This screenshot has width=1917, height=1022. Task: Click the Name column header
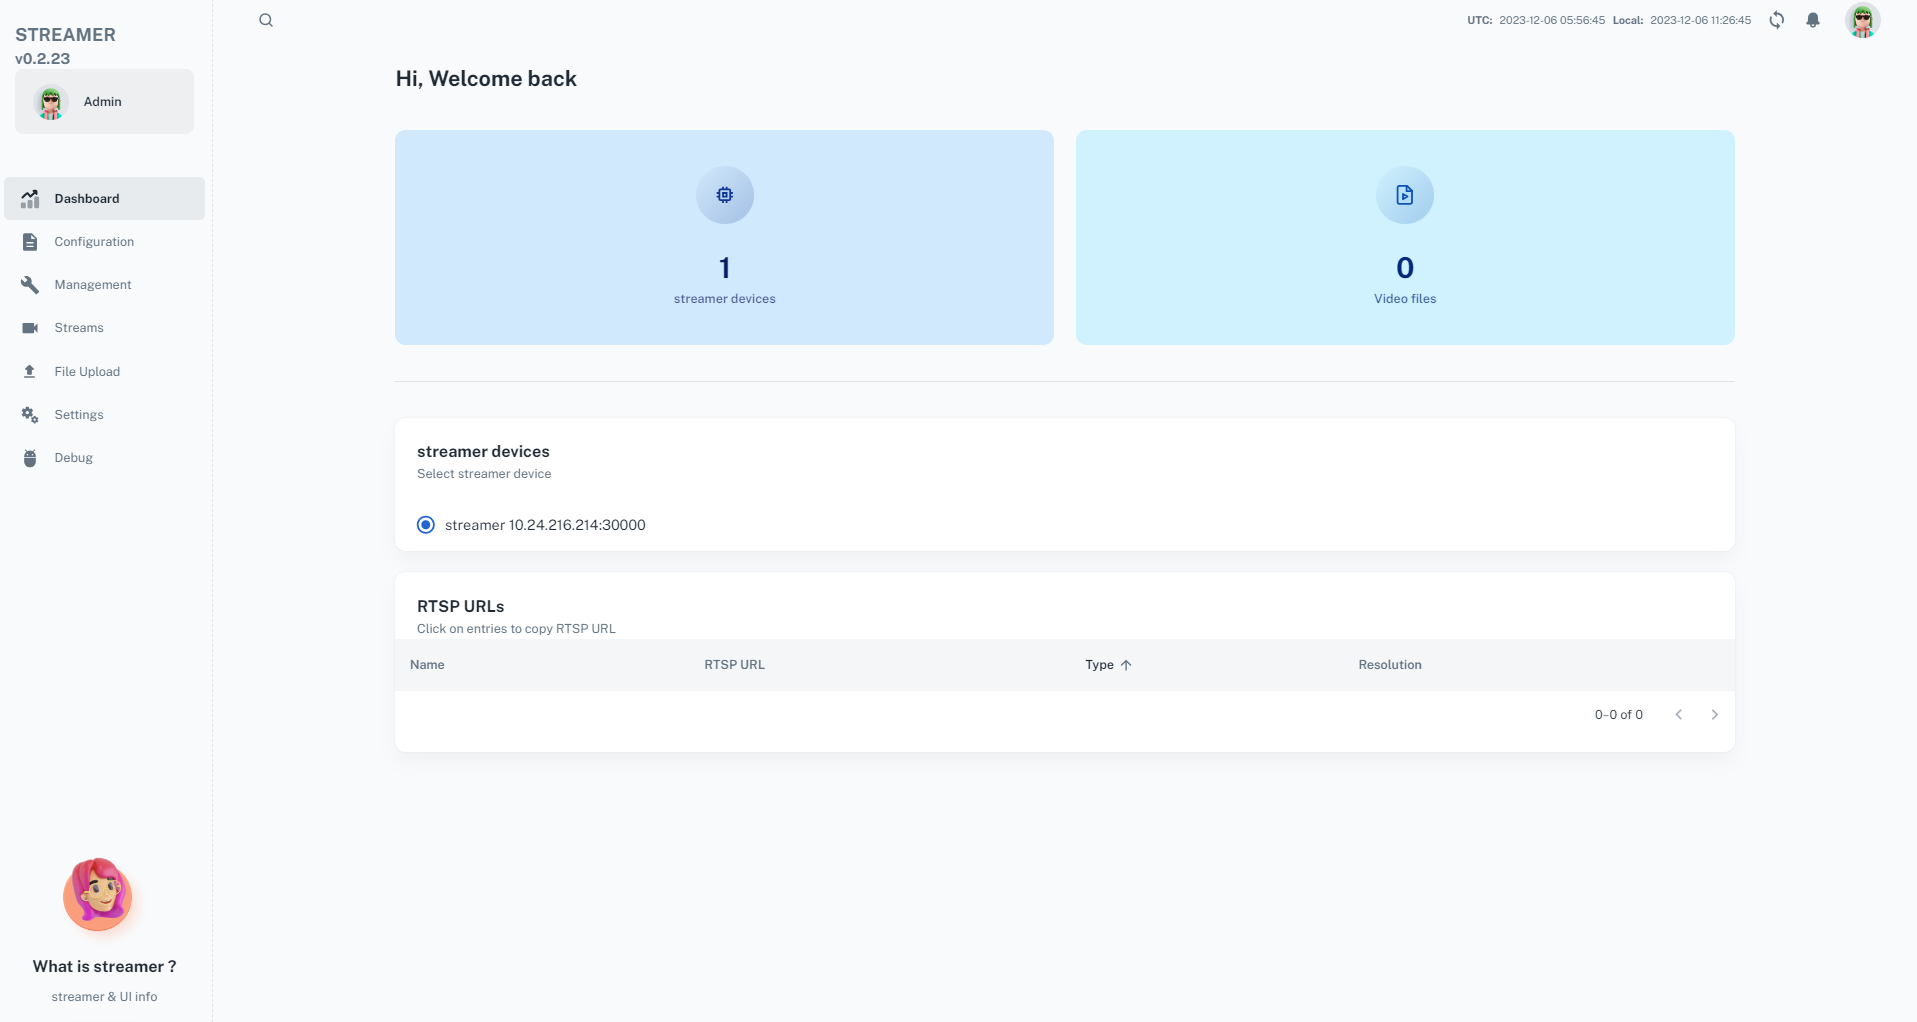pos(427,665)
